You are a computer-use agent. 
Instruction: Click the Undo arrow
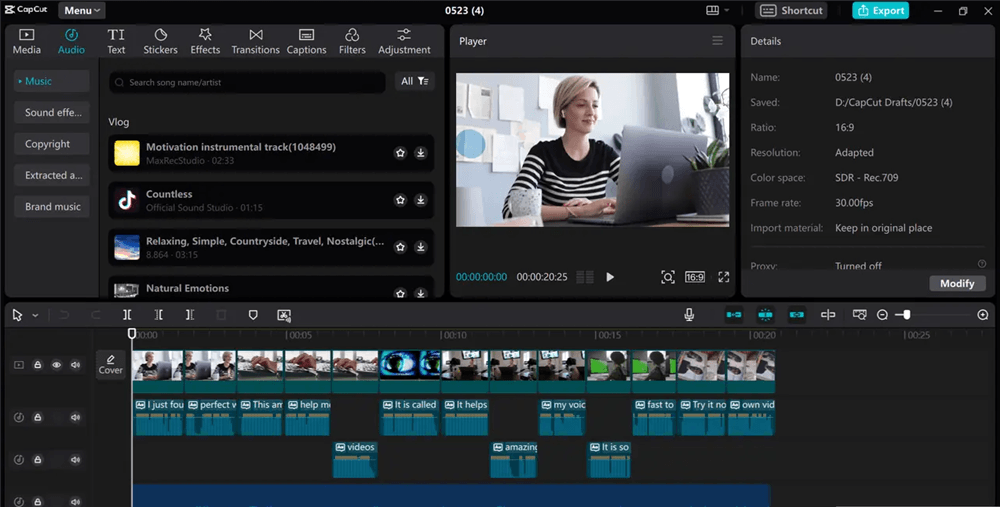pos(64,315)
